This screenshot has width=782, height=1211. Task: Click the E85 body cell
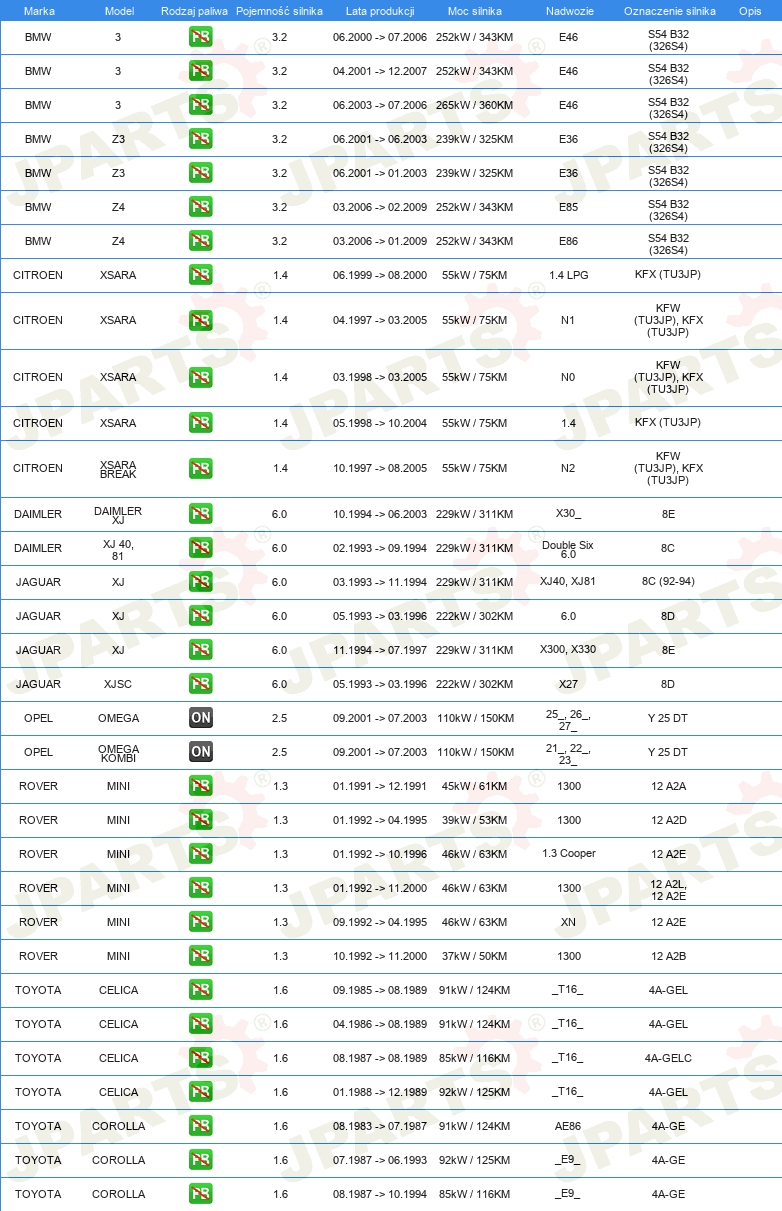568,208
